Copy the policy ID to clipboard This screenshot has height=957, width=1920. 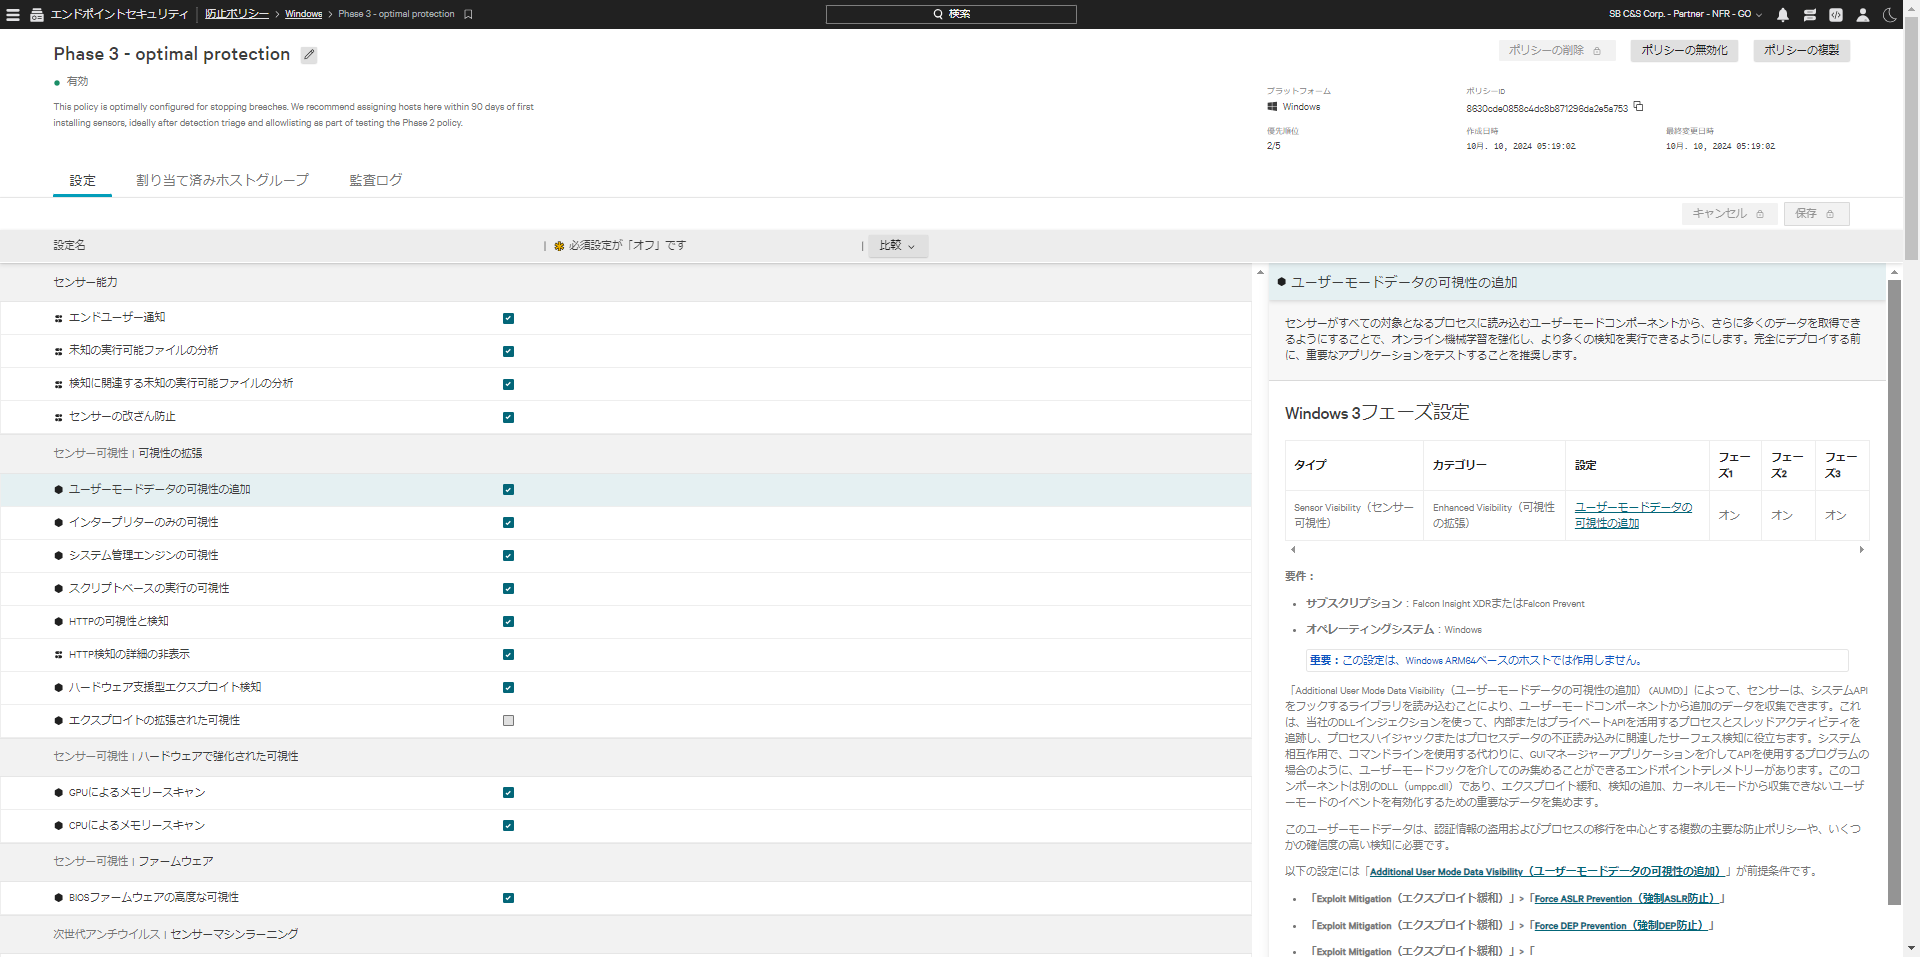(x=1638, y=107)
